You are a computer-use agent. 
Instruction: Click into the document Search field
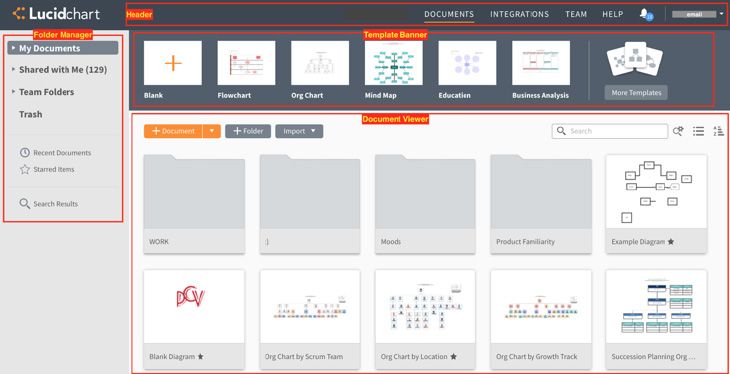click(x=609, y=131)
